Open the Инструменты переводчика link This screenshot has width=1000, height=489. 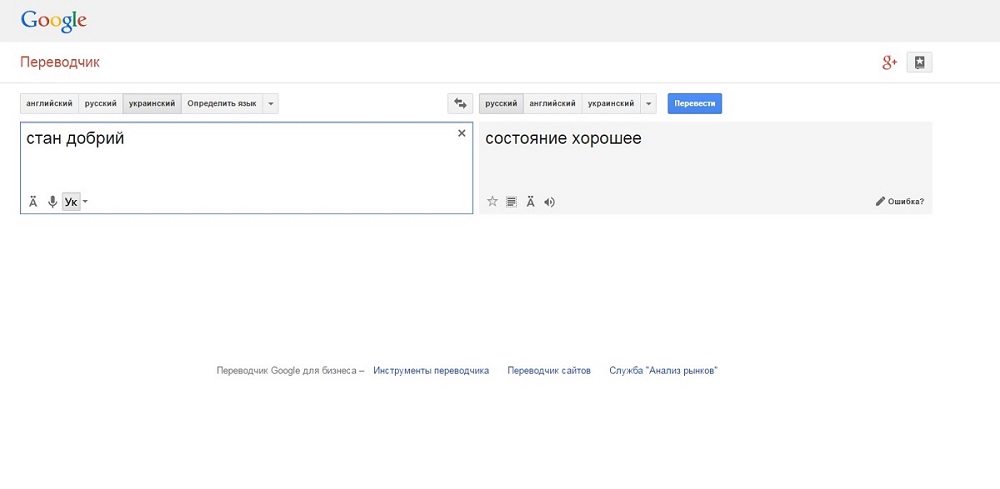pyautogui.click(x=431, y=371)
